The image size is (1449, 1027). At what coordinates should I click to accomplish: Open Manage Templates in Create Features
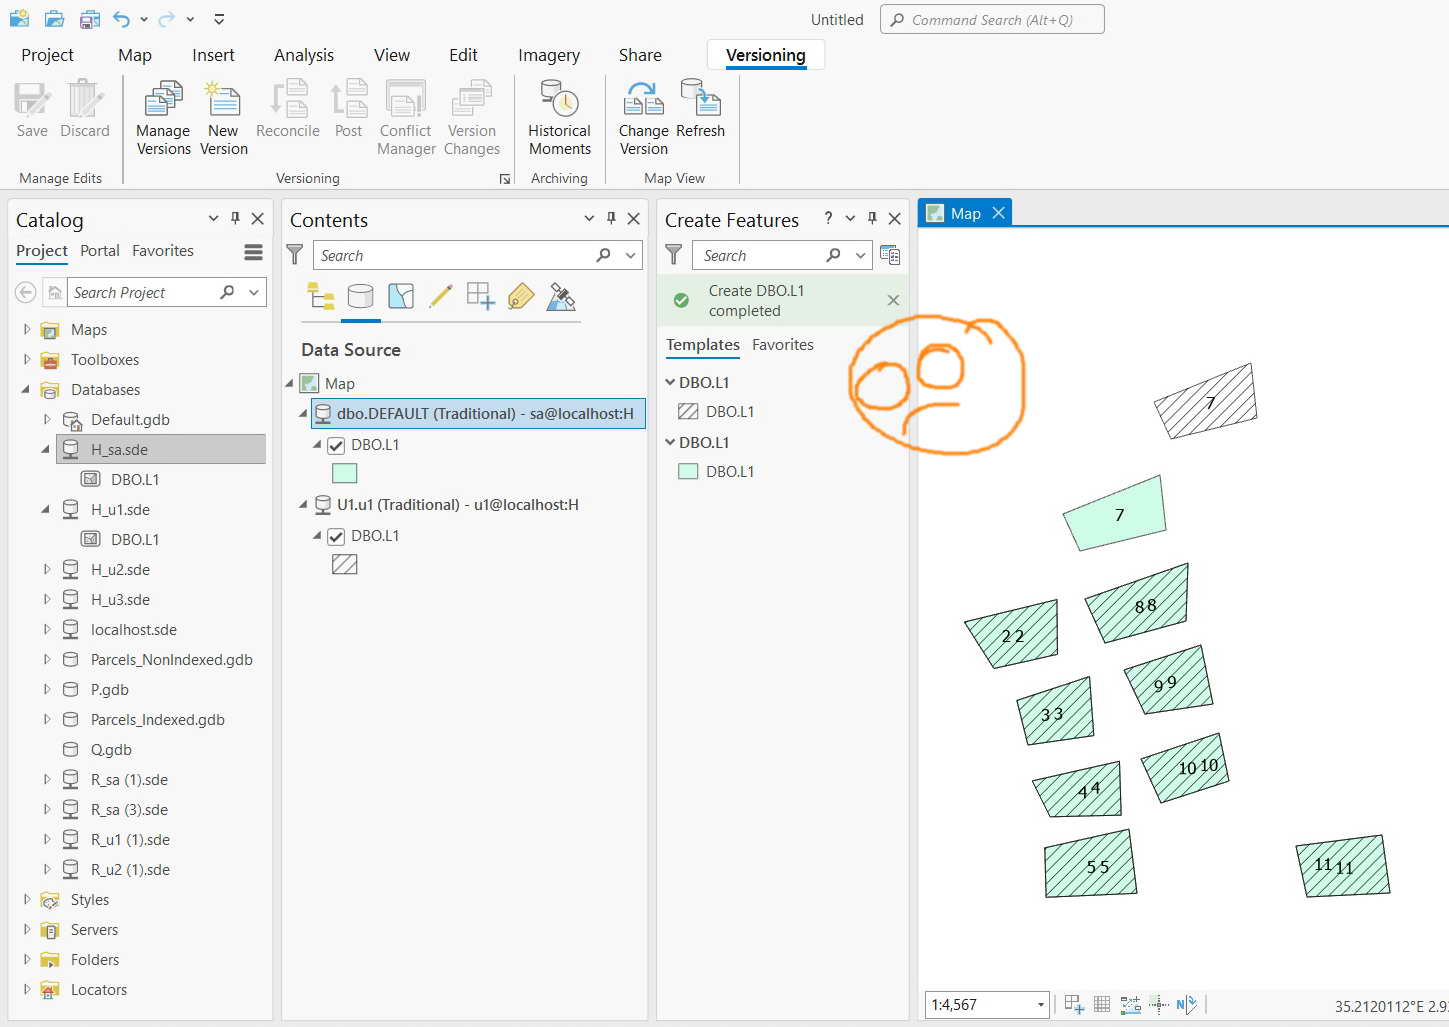[890, 255]
